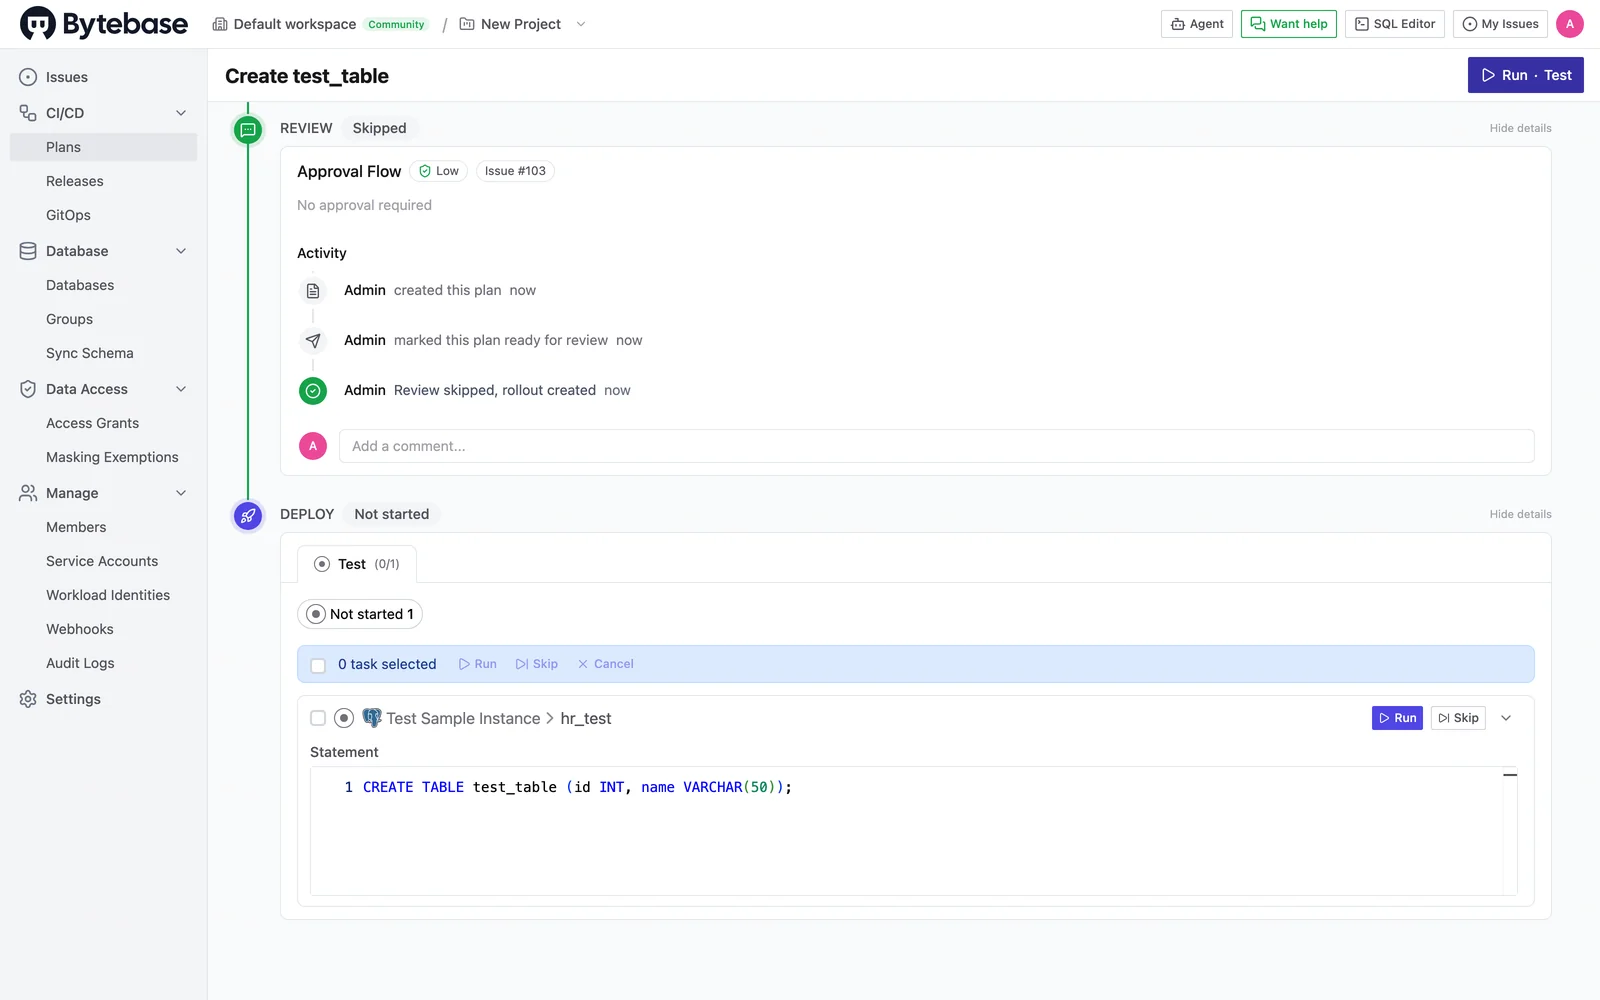
Task: Click the Deploy rocket stage icon
Action: [248, 516]
